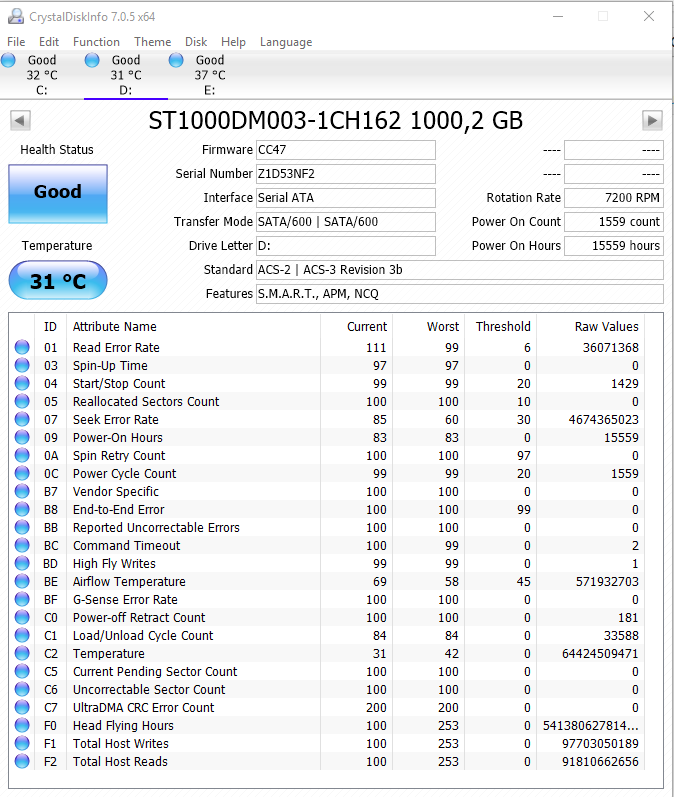Viewport: 674px width, 797px height.
Task: Go to next disk with right arrow
Action: click(652, 120)
